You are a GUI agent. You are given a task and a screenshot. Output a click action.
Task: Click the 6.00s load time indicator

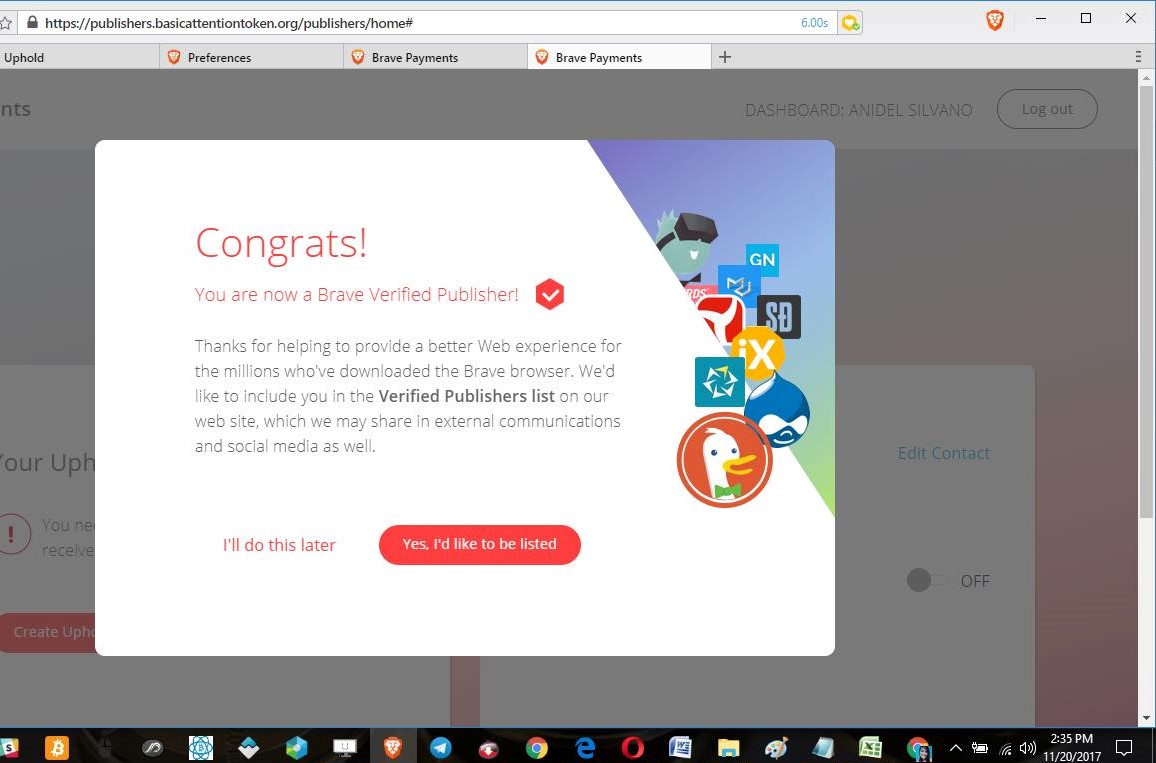click(814, 23)
